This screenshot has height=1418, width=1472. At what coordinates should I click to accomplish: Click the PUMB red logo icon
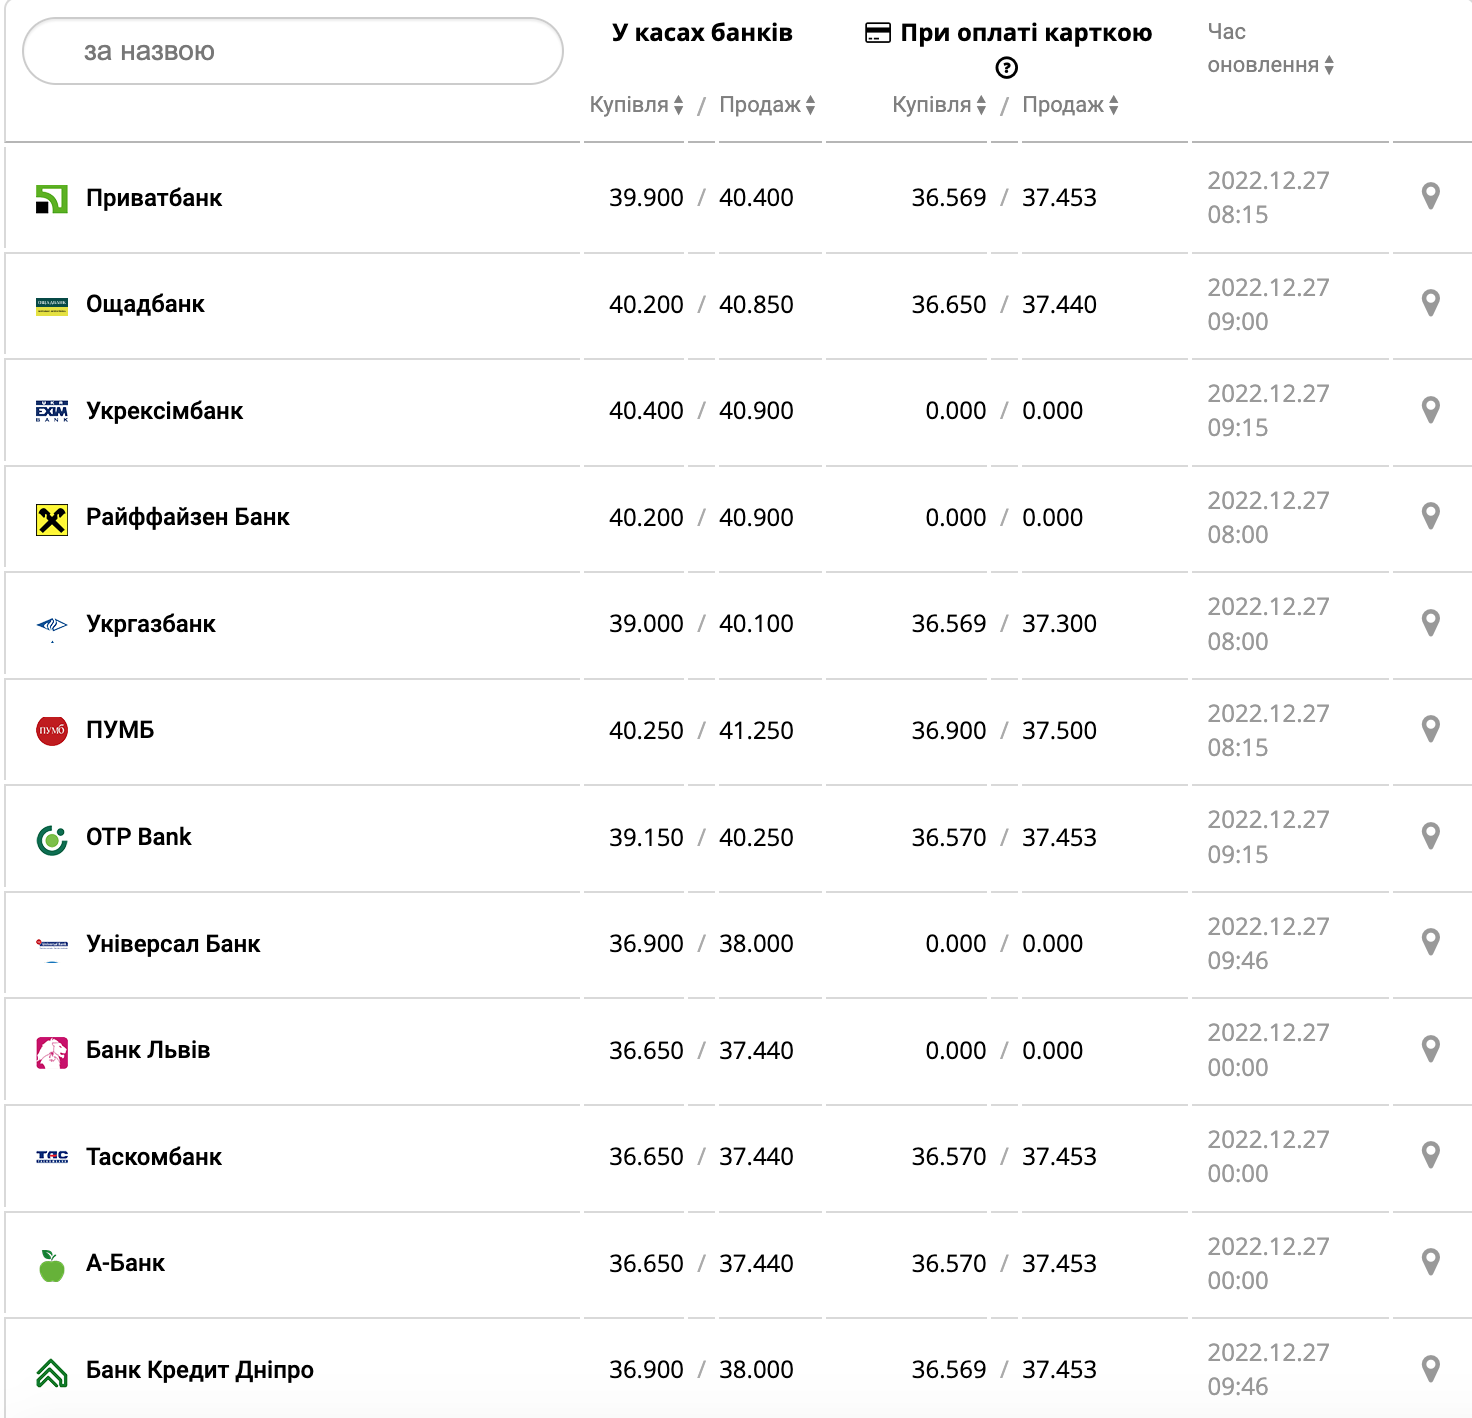tap(52, 731)
